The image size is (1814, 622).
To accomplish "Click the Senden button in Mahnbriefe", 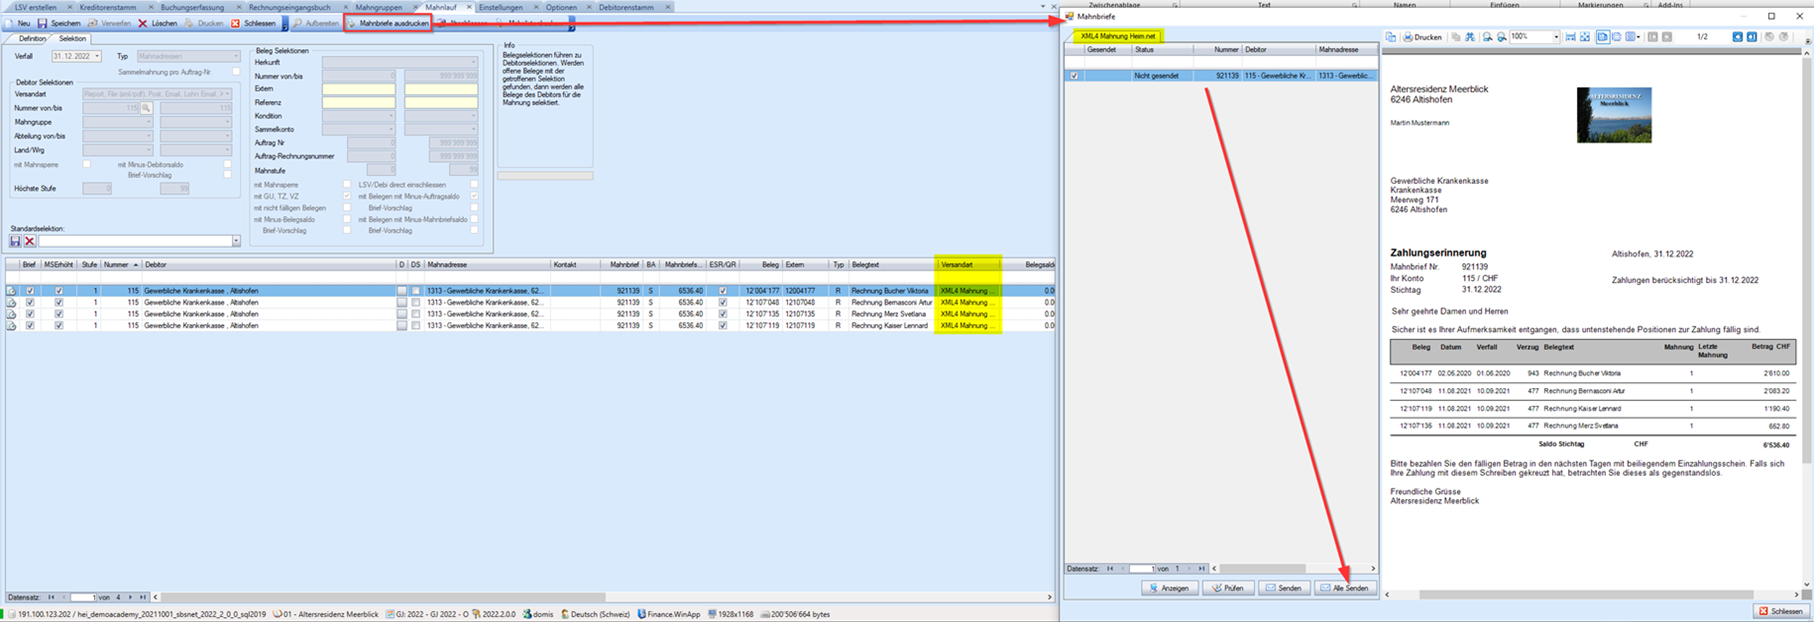I will coord(1284,588).
